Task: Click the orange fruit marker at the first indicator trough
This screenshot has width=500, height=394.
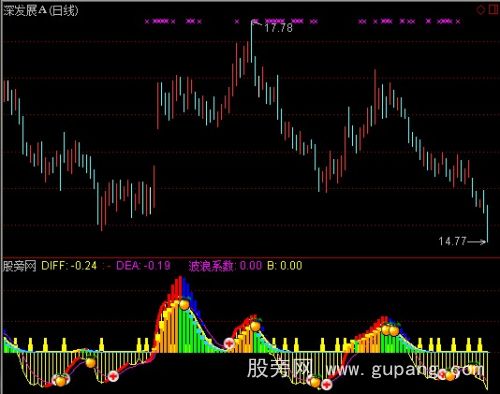Action: [61, 380]
